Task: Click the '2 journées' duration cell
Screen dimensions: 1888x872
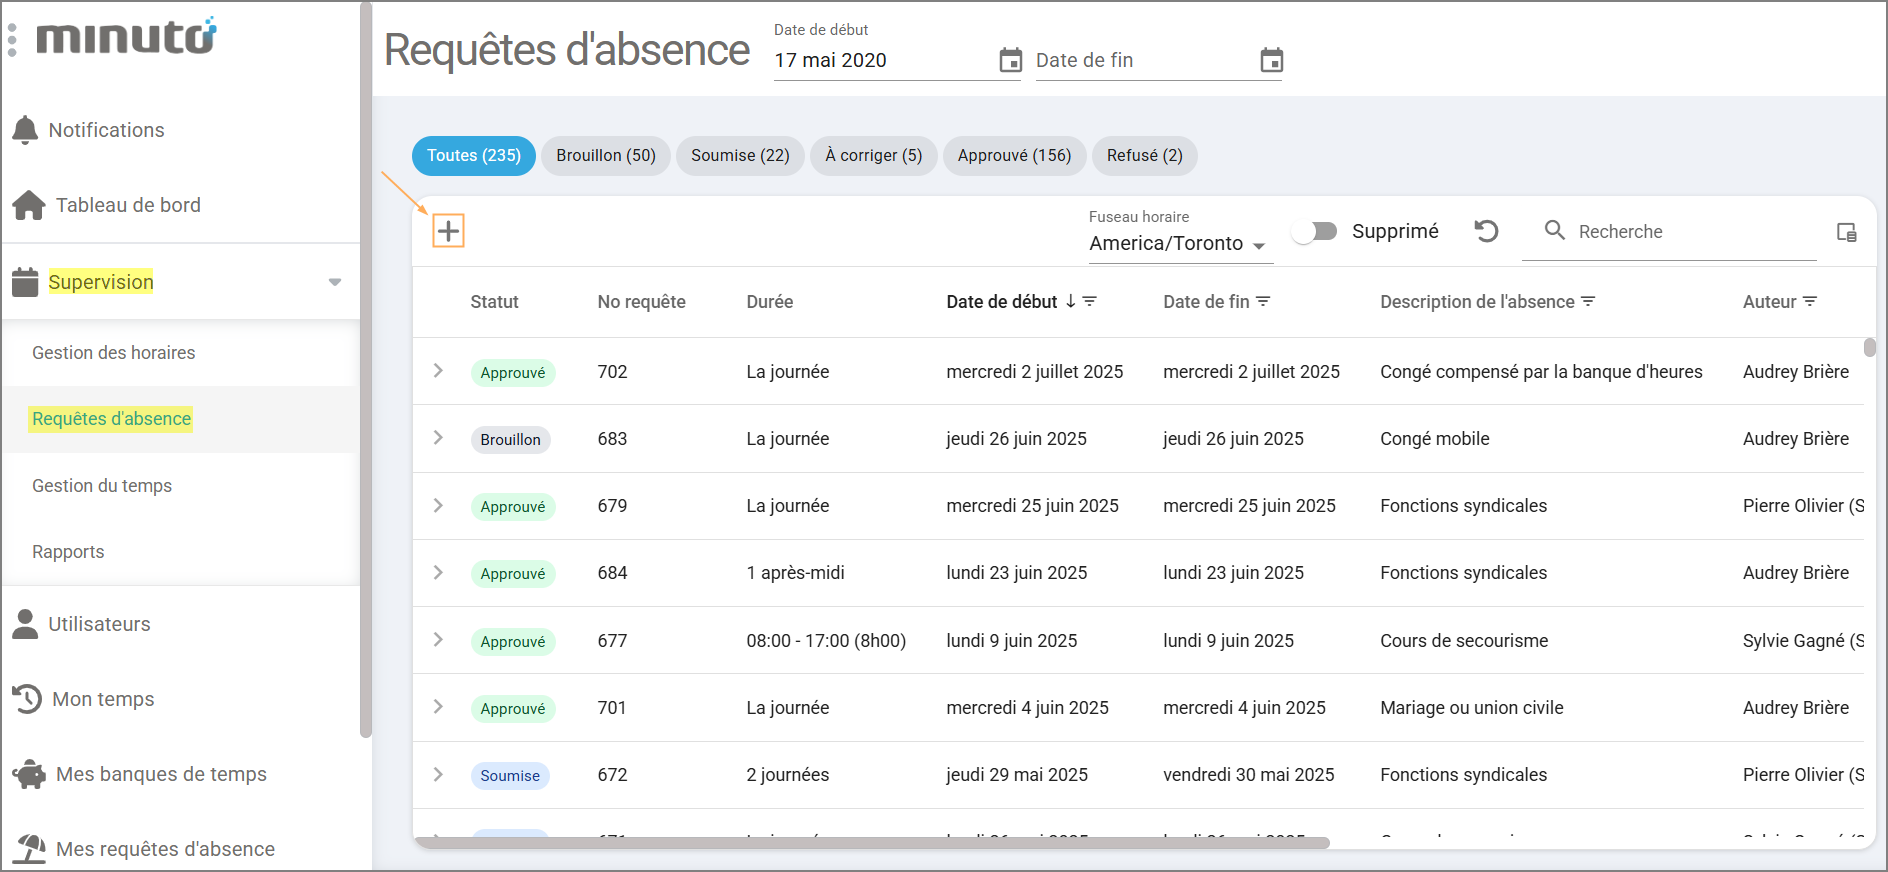Action: tap(787, 774)
